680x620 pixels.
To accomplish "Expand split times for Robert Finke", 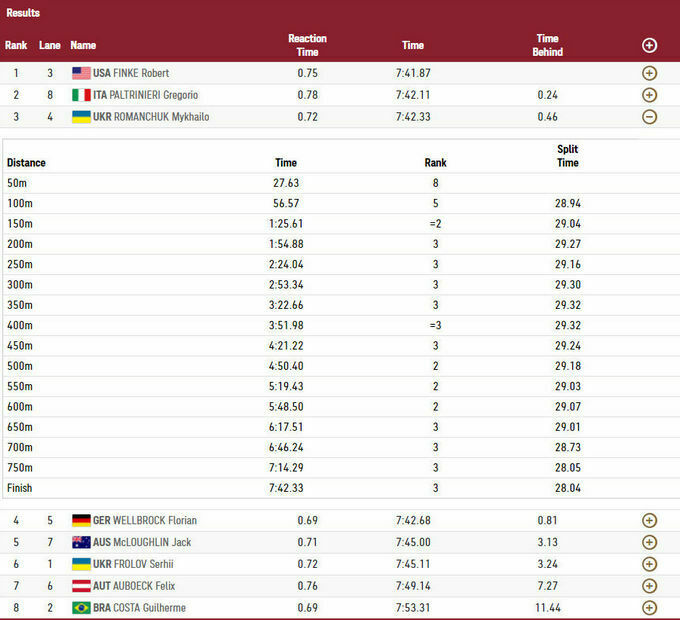I will pos(649,73).
